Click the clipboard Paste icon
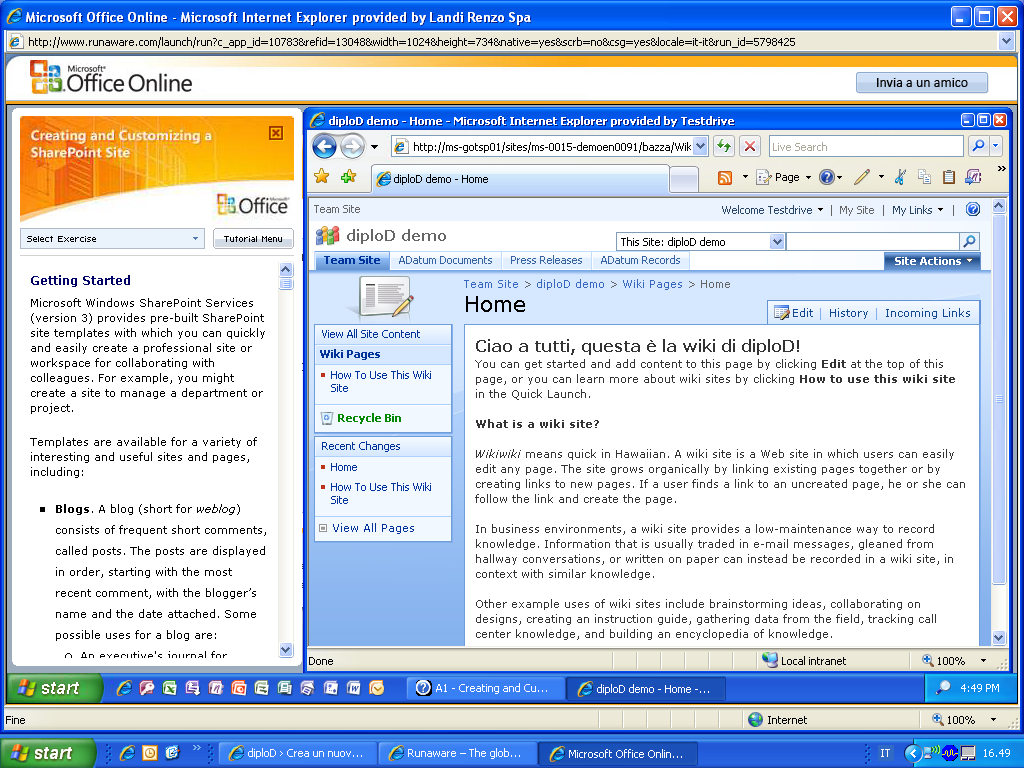This screenshot has height=768, width=1024. click(x=949, y=177)
